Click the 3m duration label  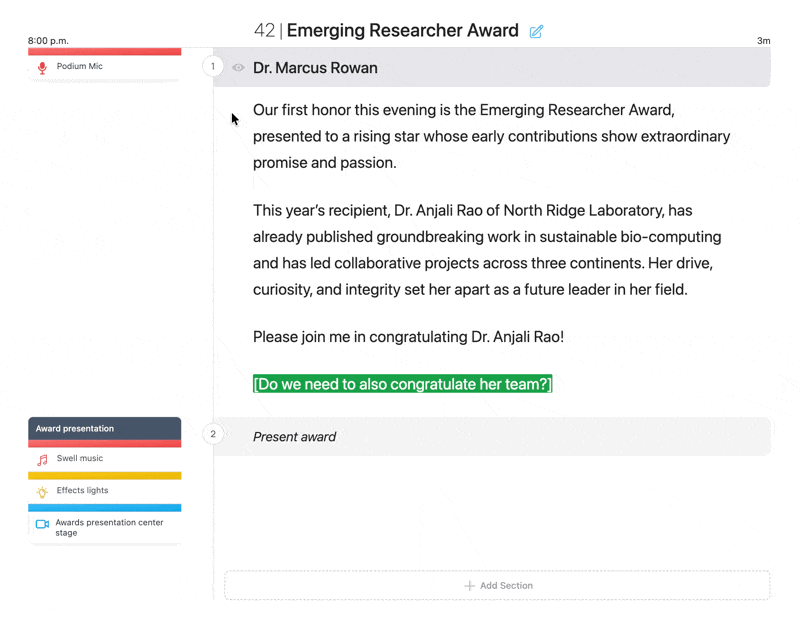[763, 41]
